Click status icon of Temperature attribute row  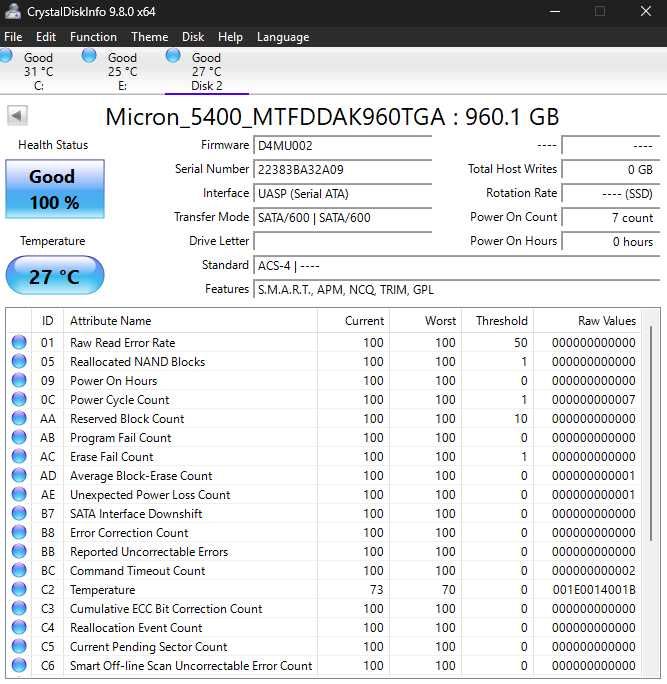(19, 589)
